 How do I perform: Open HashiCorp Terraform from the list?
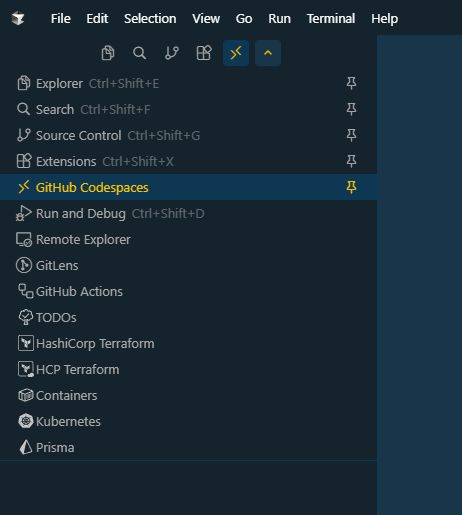click(188, 343)
